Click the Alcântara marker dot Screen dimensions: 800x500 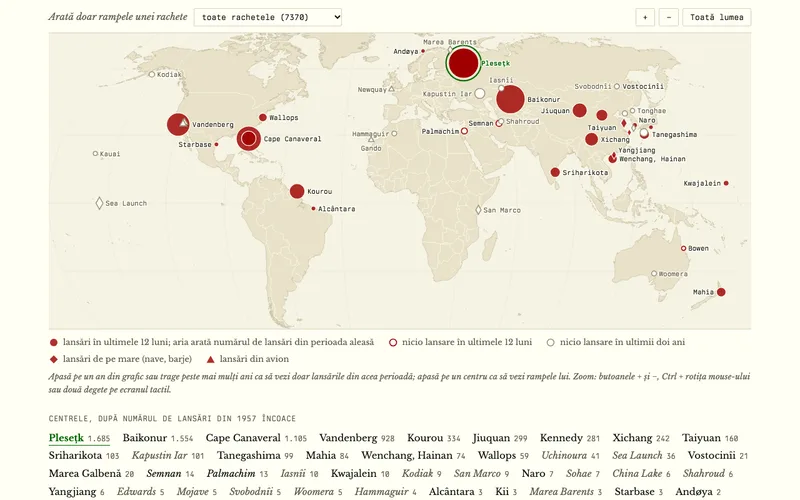tap(313, 209)
